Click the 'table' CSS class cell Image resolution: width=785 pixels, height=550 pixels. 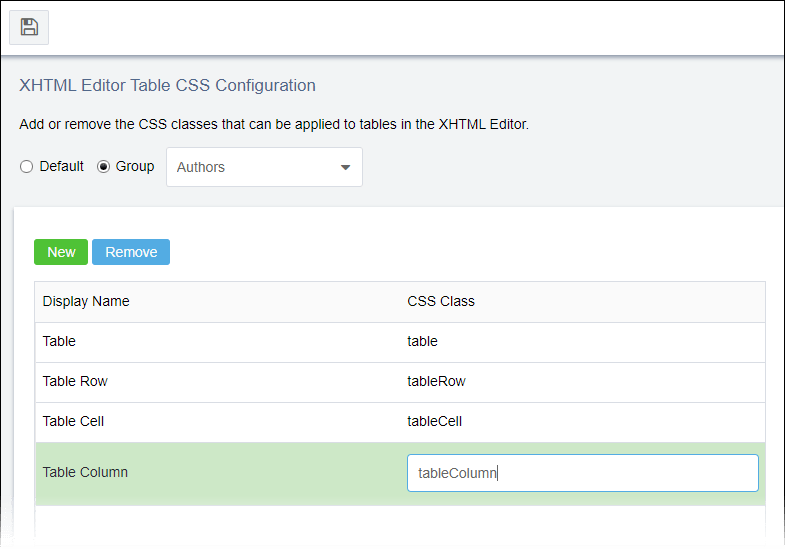pos(583,342)
